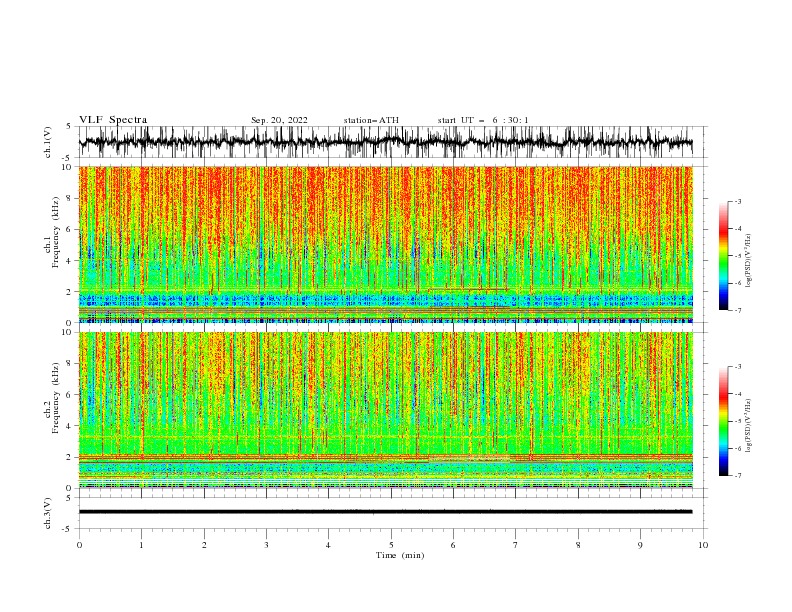Click time axis tick label '7'

[516, 545]
